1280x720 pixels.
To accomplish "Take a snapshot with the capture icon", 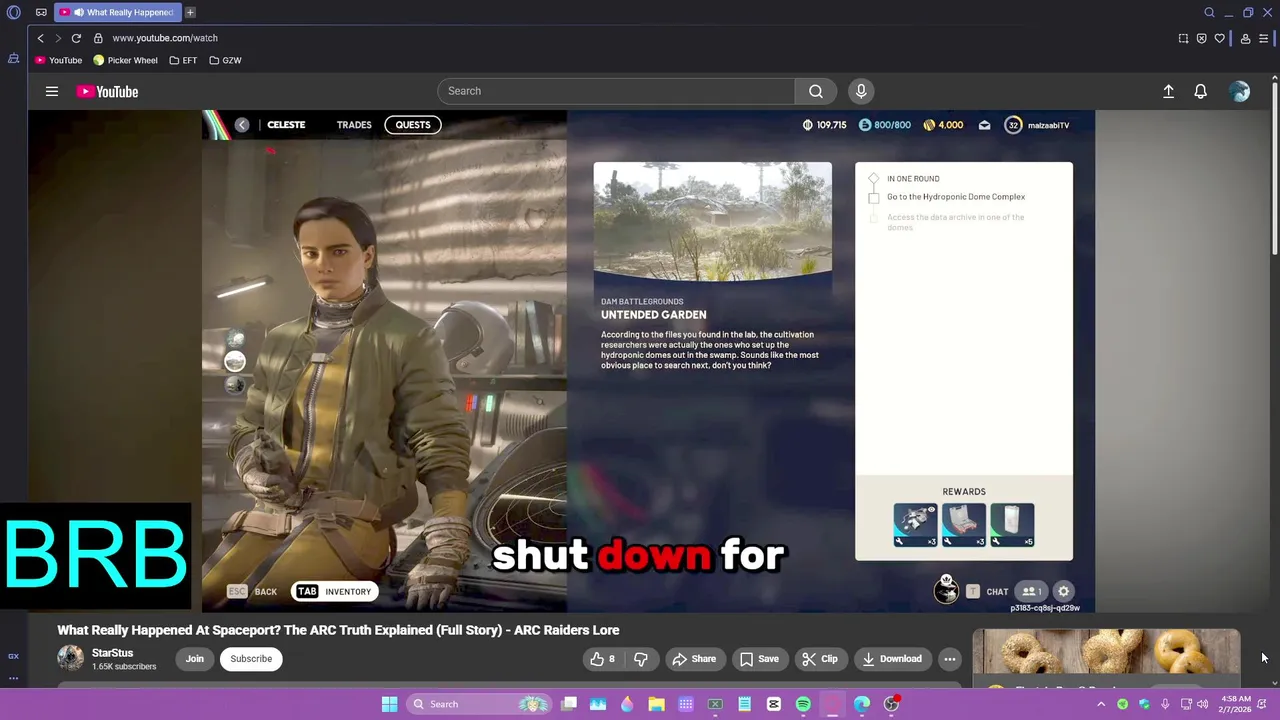I will pyautogui.click(x=1183, y=38).
